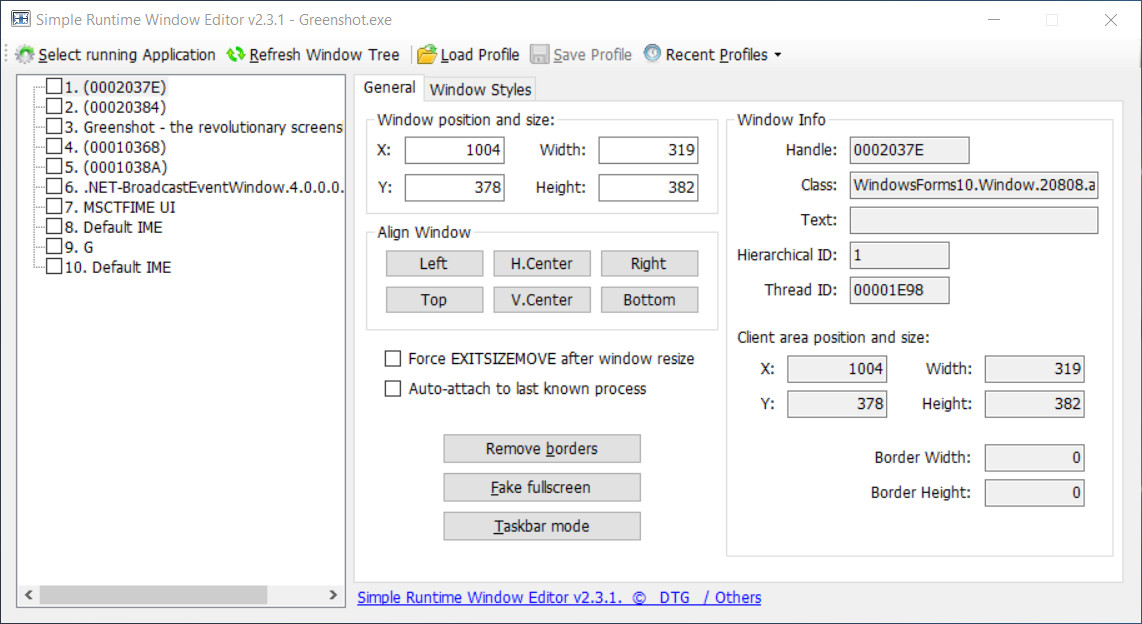Image resolution: width=1142 pixels, height=624 pixels.
Task: Open the / Others link
Action: click(x=732, y=597)
